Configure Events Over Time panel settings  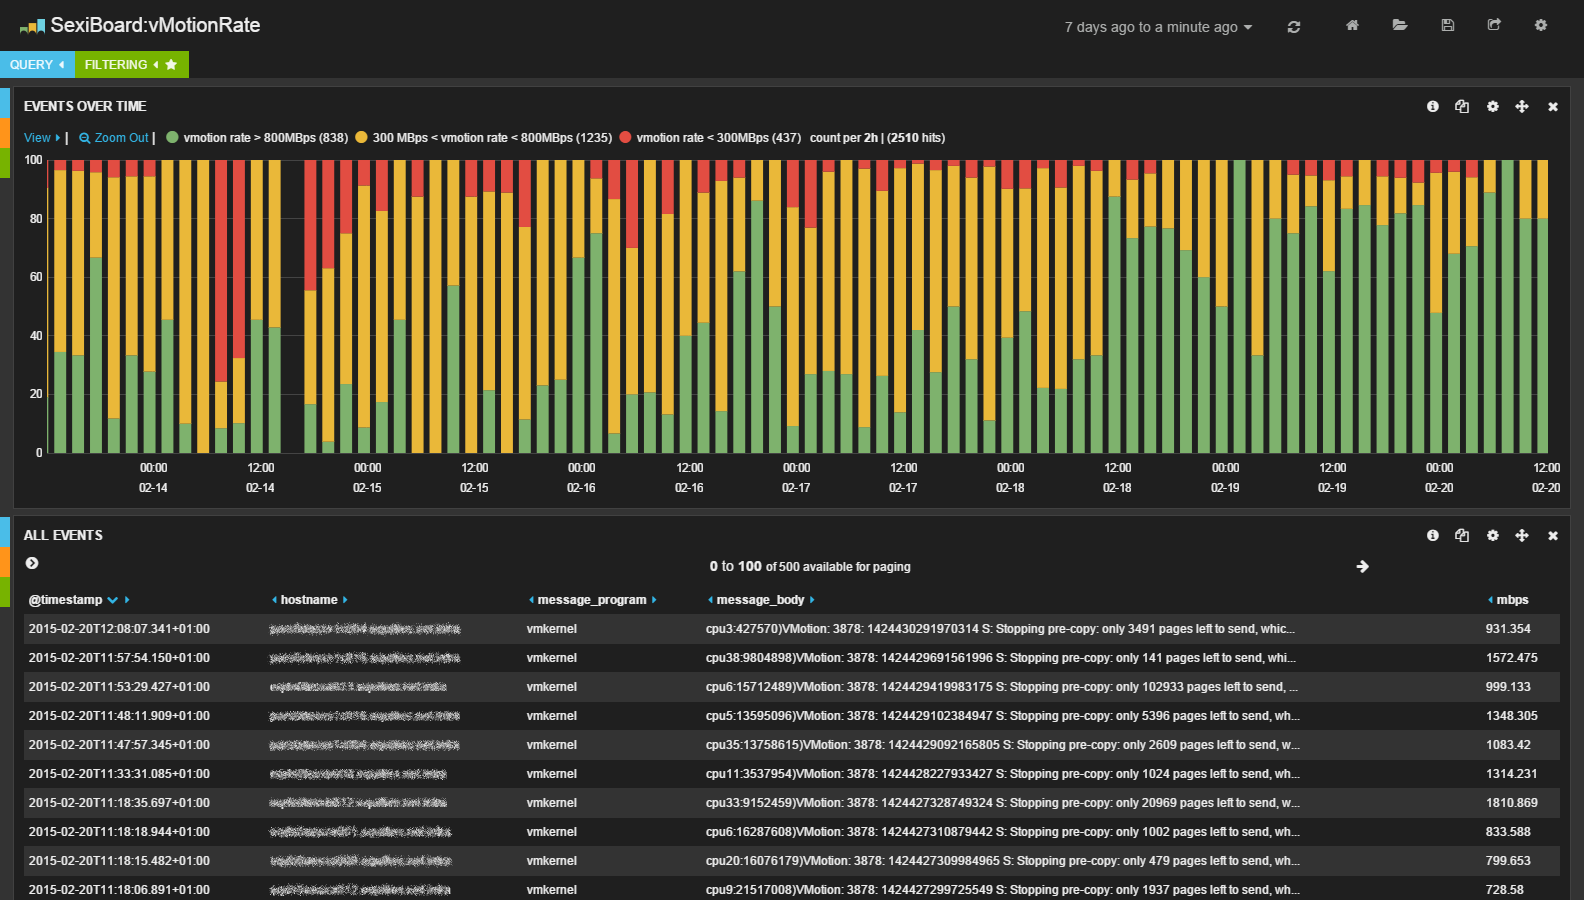coord(1492,106)
